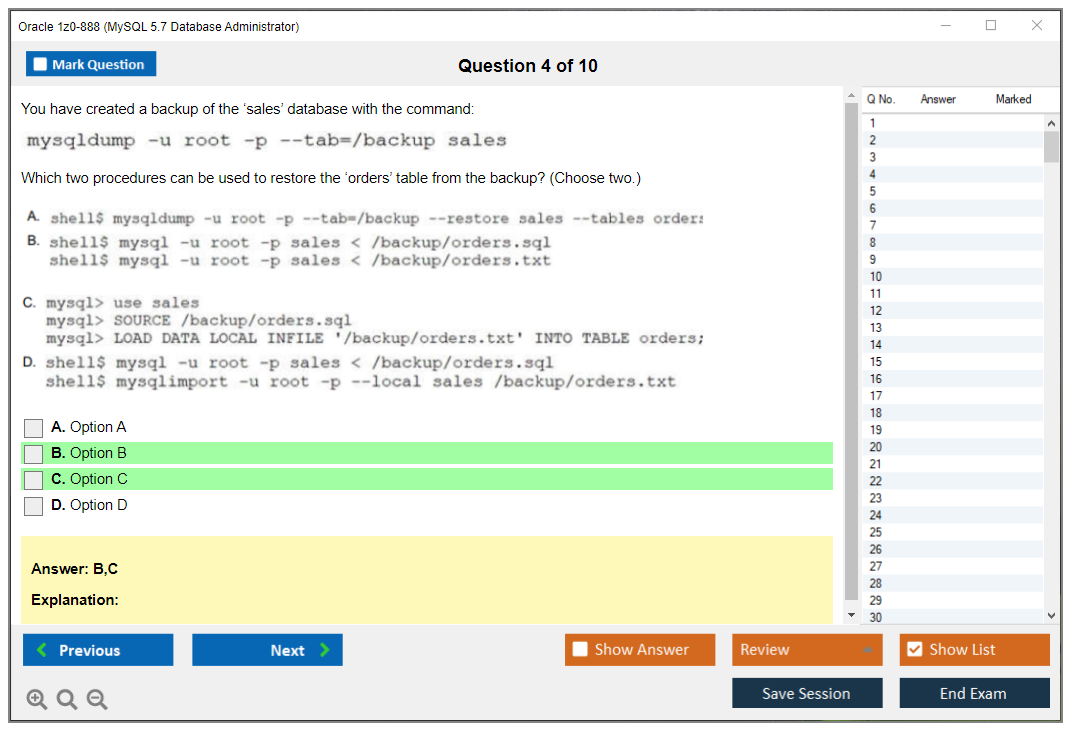Click the Marked column header
This screenshot has width=1075, height=735.
pyautogui.click(x=1013, y=99)
